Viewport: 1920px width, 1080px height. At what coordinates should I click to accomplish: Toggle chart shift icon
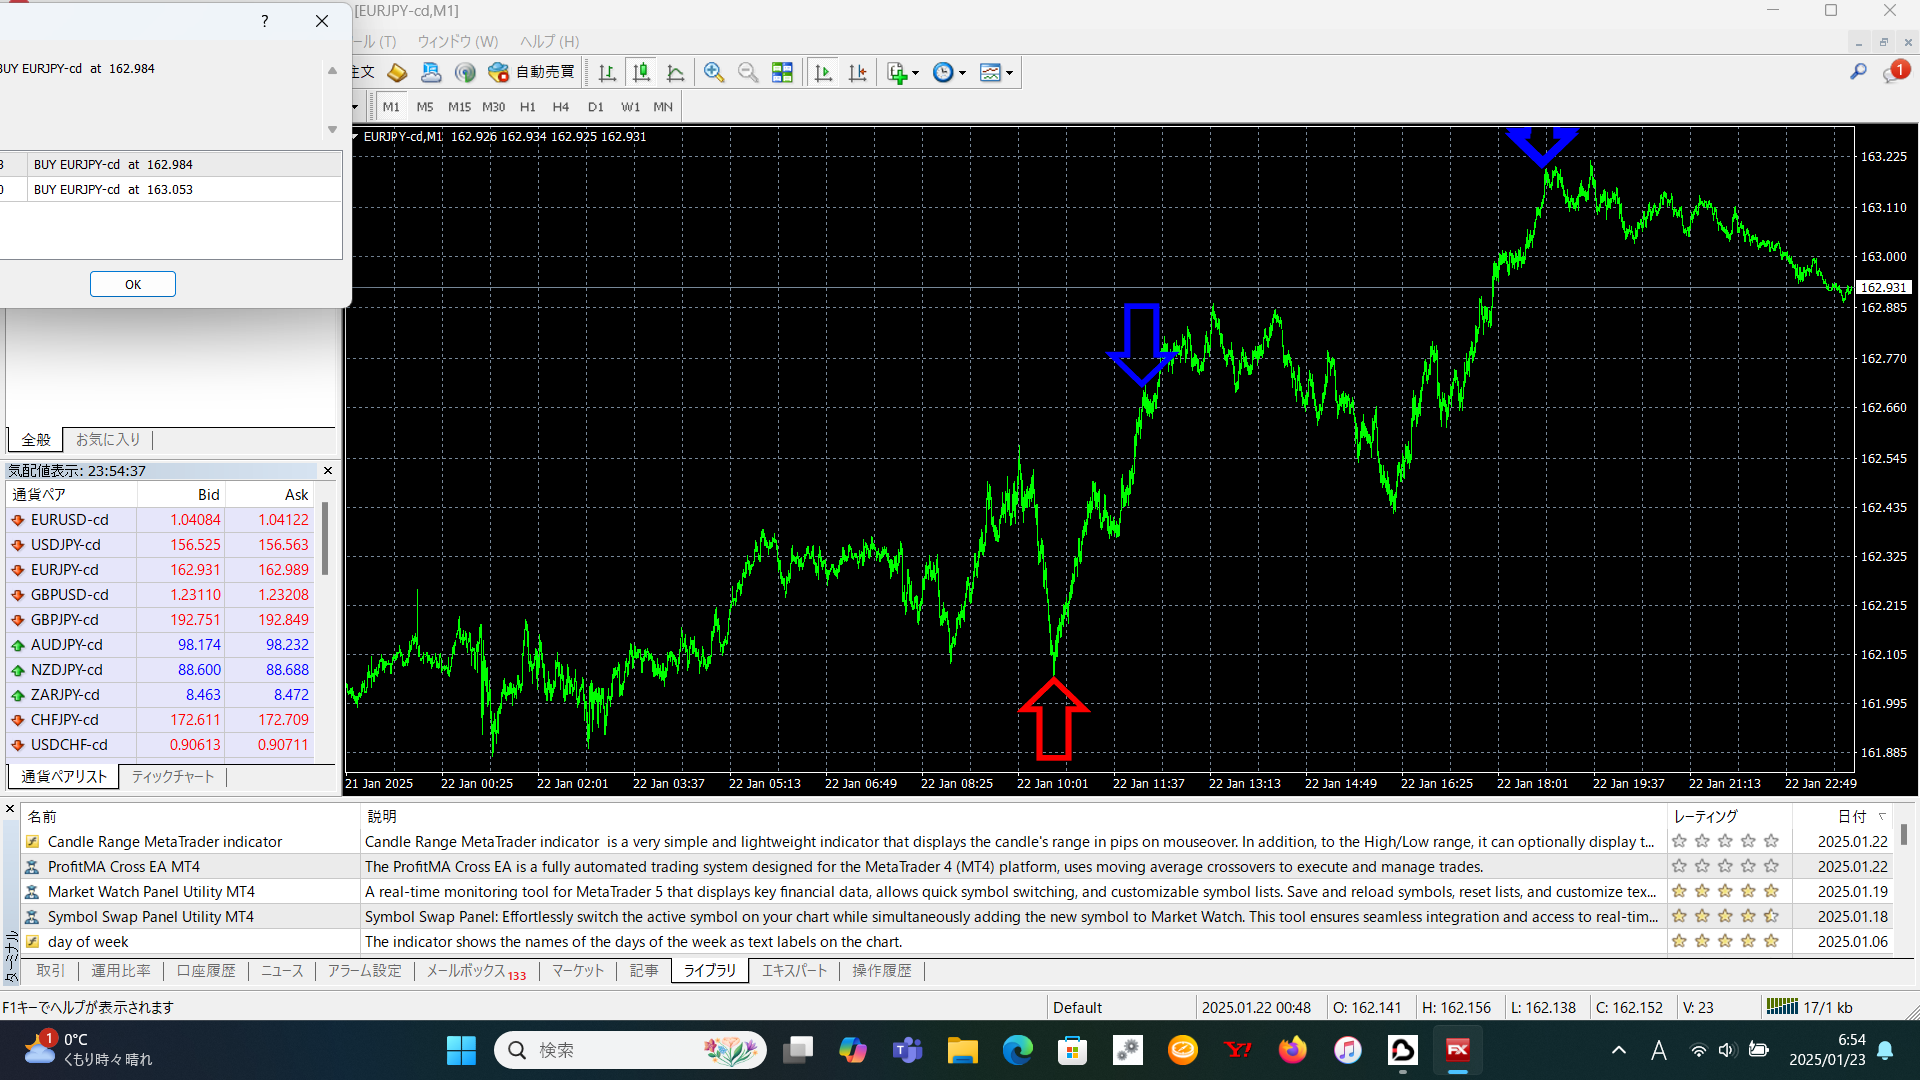(857, 72)
